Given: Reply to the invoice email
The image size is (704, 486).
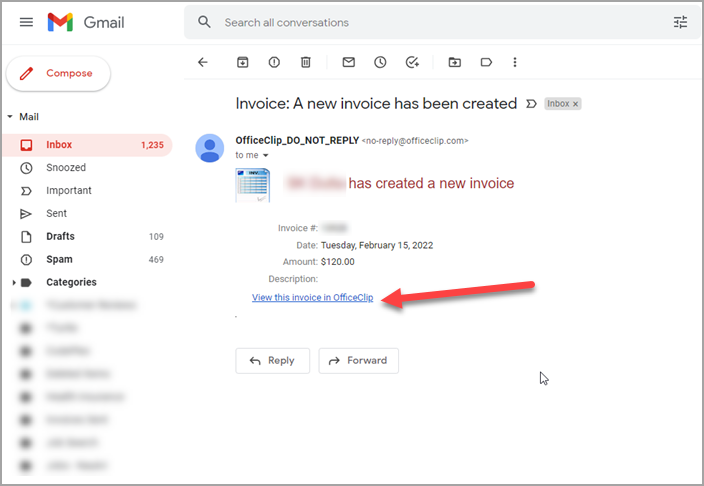Looking at the screenshot, I should point(273,361).
